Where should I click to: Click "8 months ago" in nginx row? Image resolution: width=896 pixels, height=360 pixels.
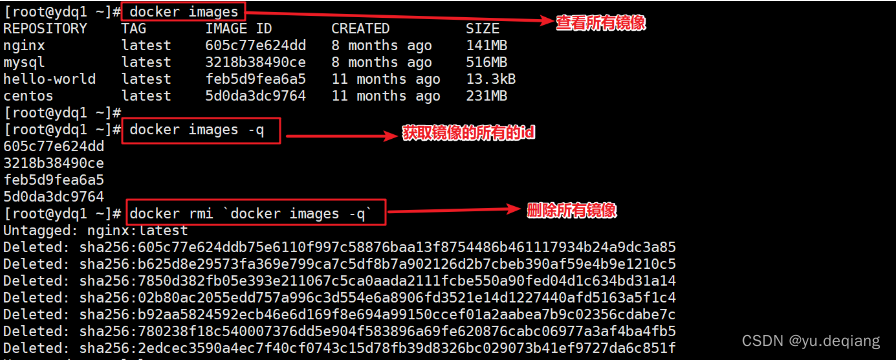coord(382,45)
